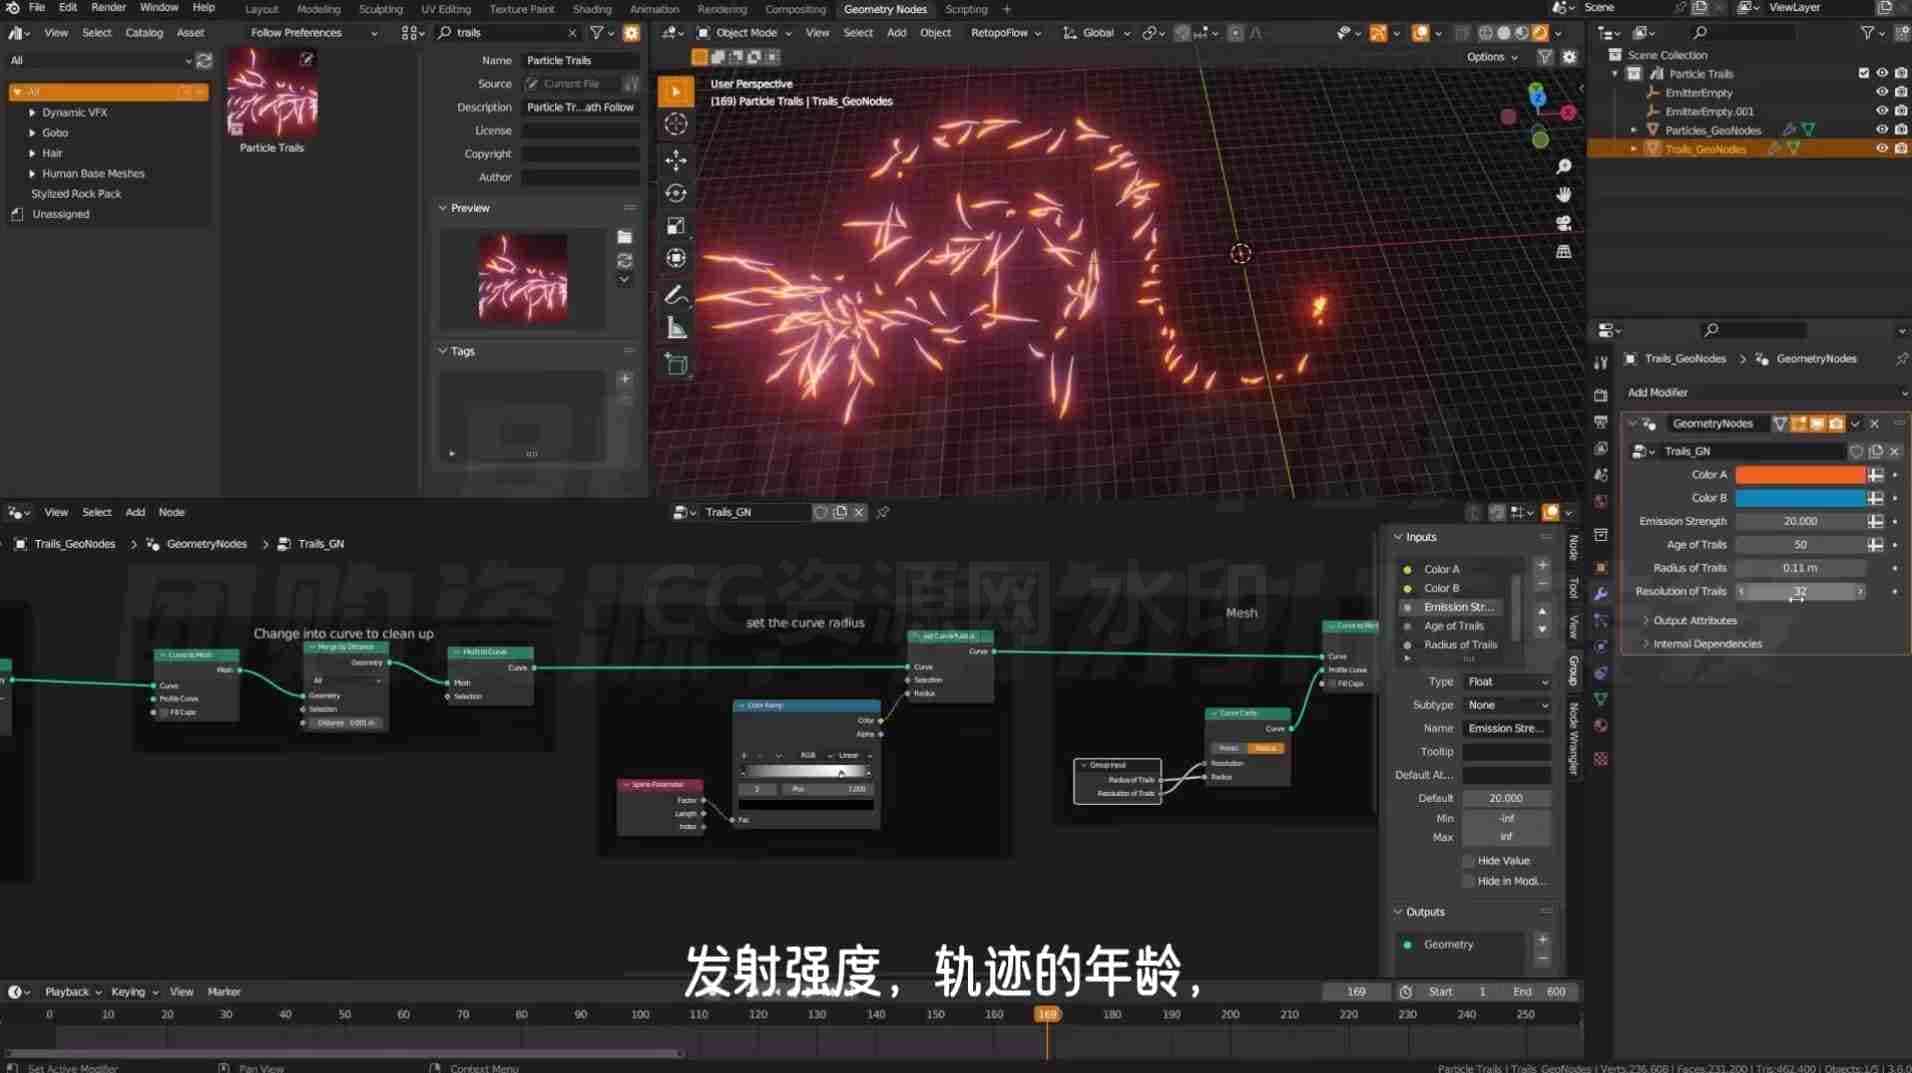Image resolution: width=1912 pixels, height=1073 pixels.
Task: Enable the Hide in Modifier checkbox
Action: tap(1469, 881)
